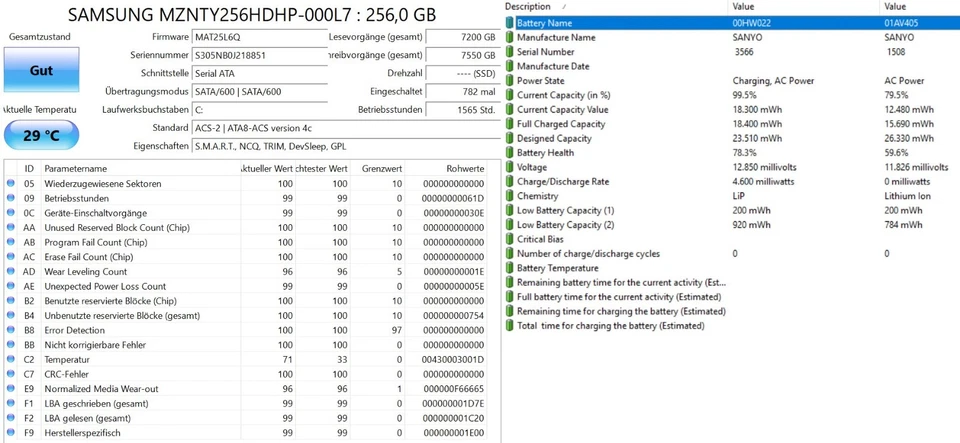Click the 12.850 millivolts voltage value
The height and width of the screenshot is (443, 960).
coord(764,167)
